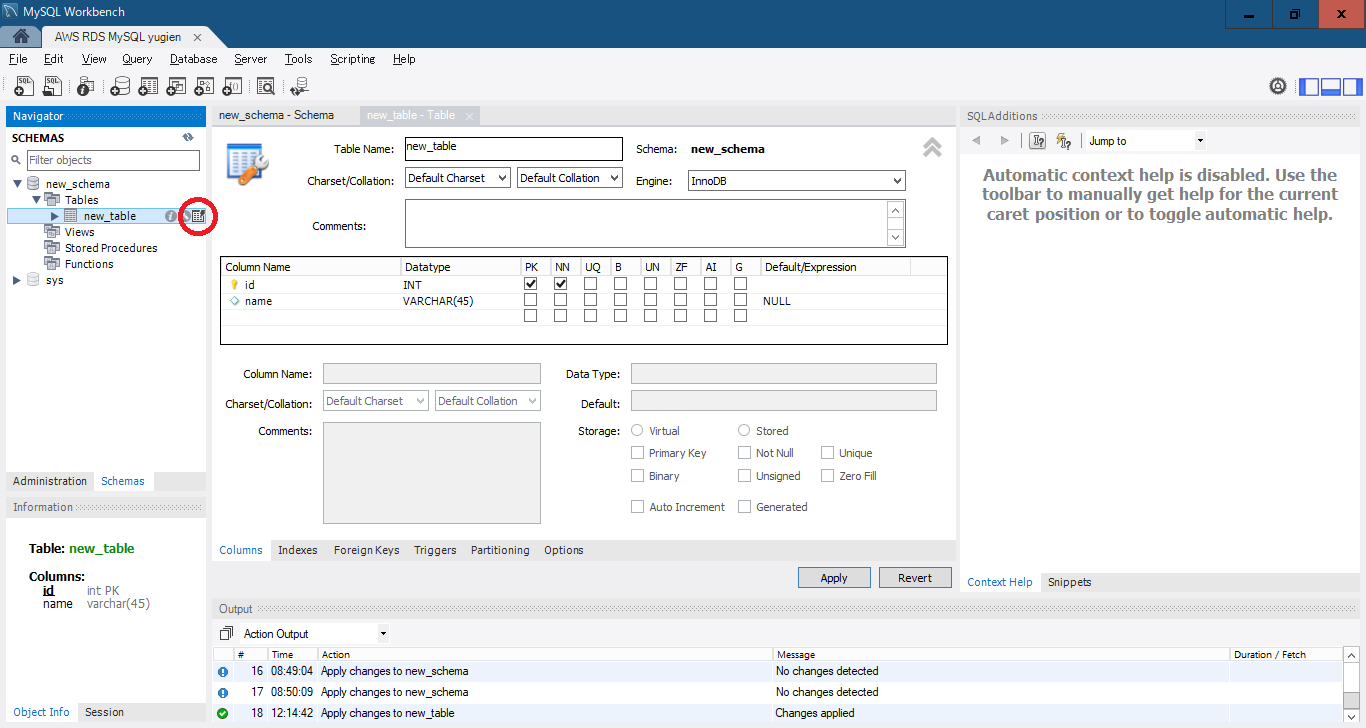Screen dimensions: 1366x728
Task: Toggle left sidebar panel visibility icon
Action: click(1309, 86)
